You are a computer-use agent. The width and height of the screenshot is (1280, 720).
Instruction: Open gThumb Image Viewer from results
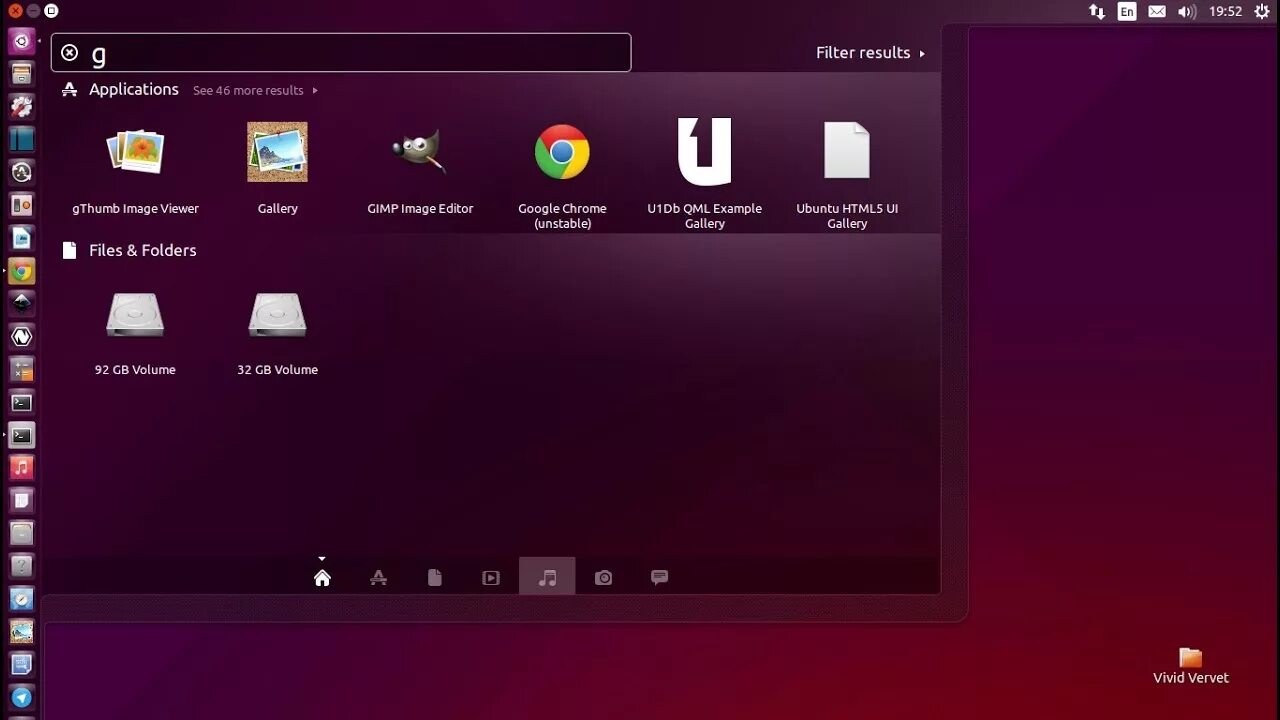(x=135, y=168)
